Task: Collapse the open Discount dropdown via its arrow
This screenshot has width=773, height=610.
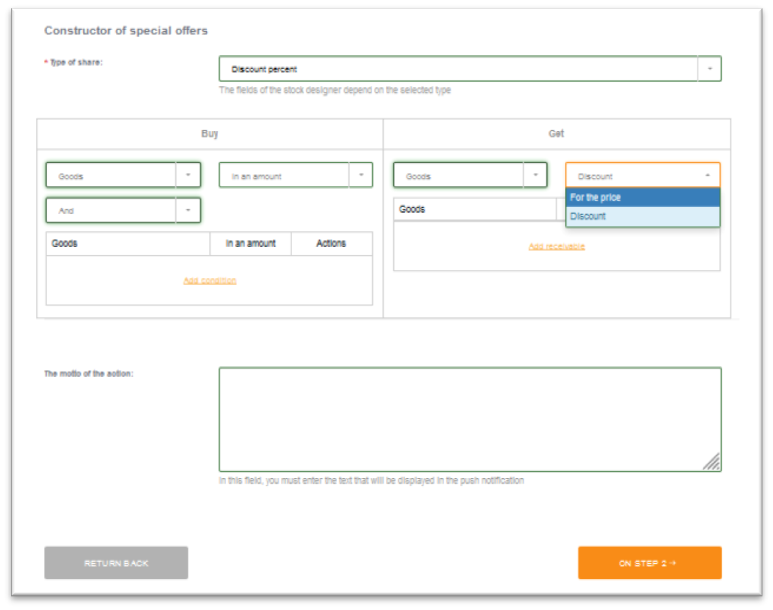Action: click(x=707, y=176)
